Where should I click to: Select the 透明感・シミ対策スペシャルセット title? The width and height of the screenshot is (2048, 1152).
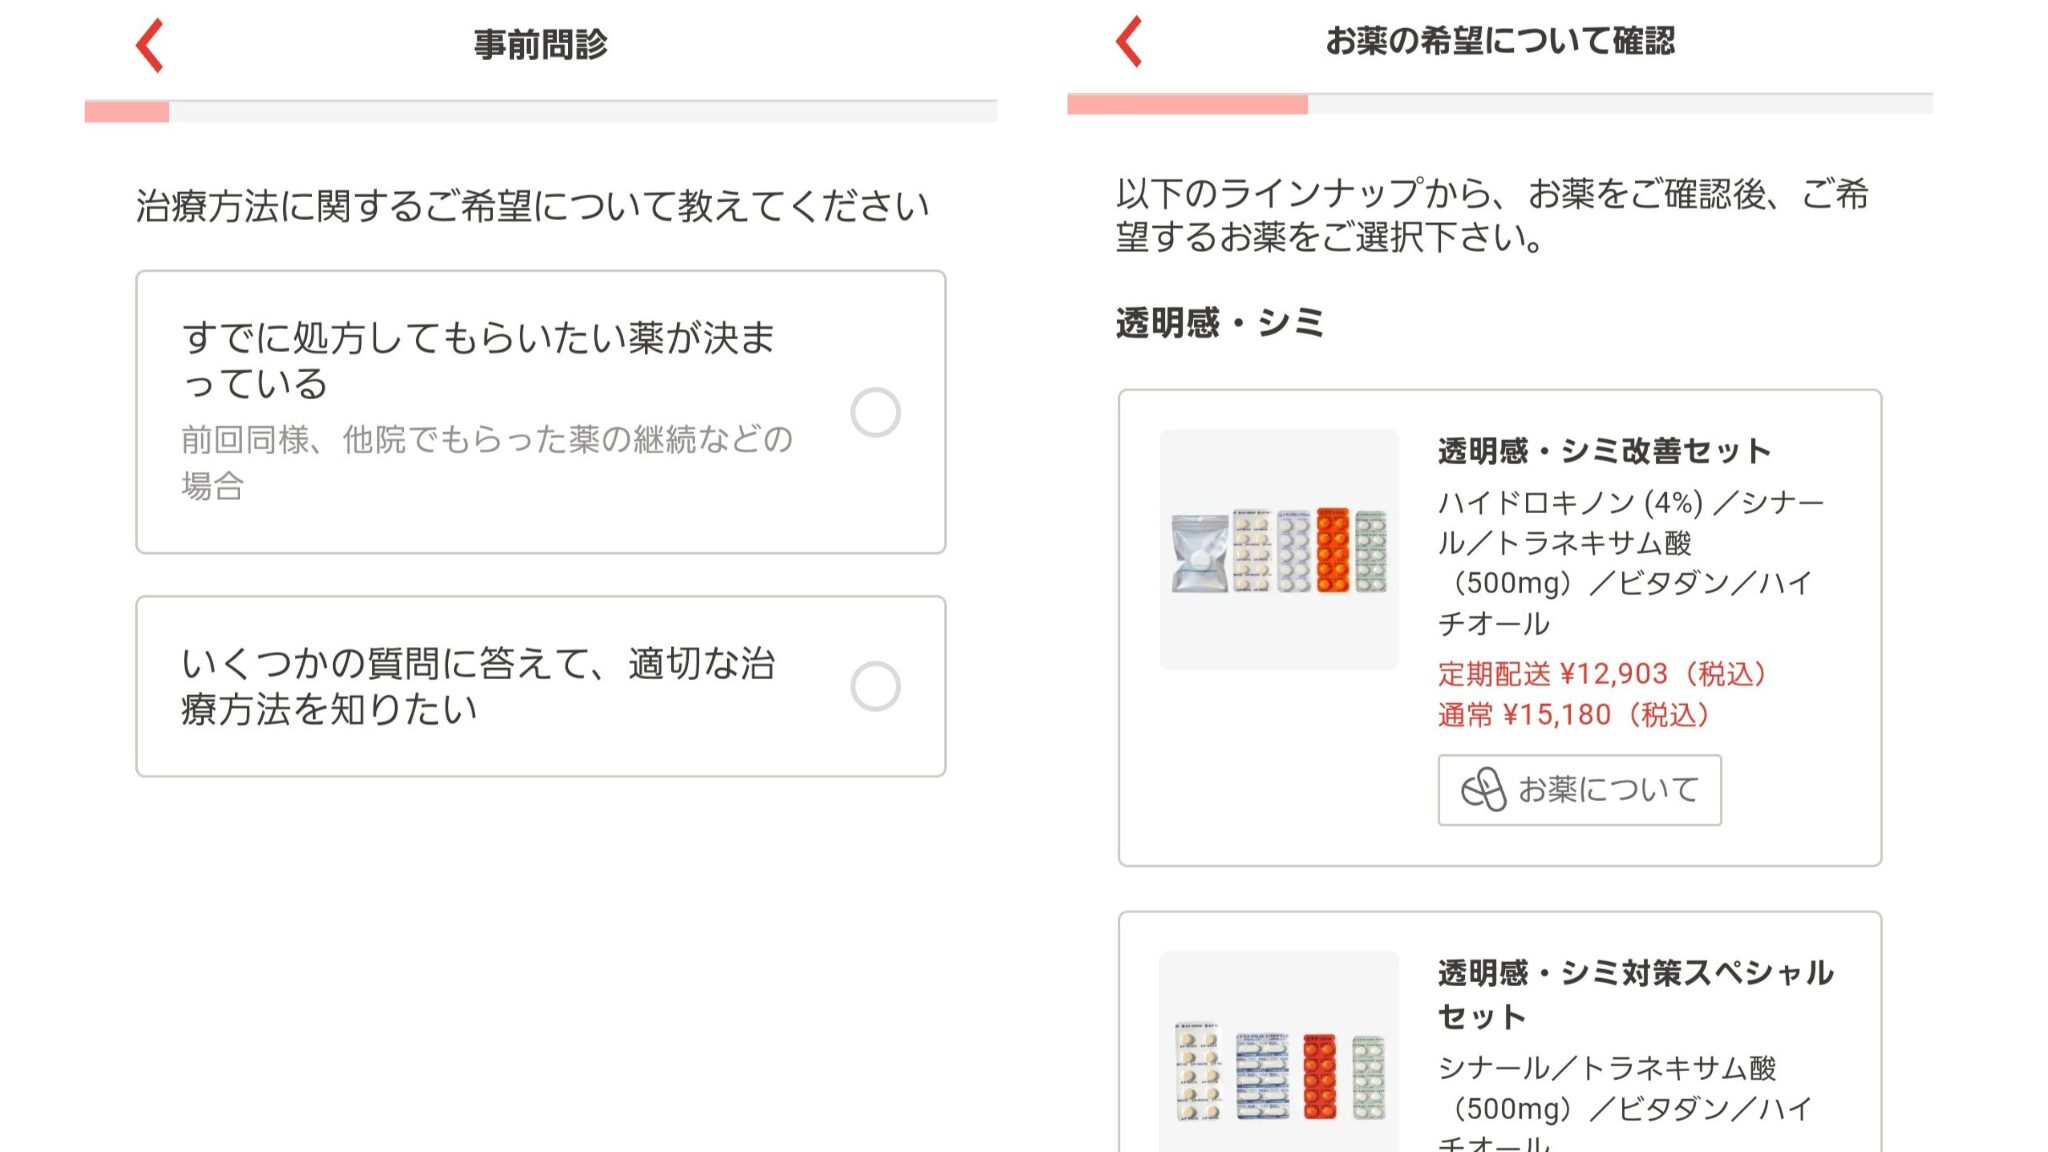coord(1636,994)
